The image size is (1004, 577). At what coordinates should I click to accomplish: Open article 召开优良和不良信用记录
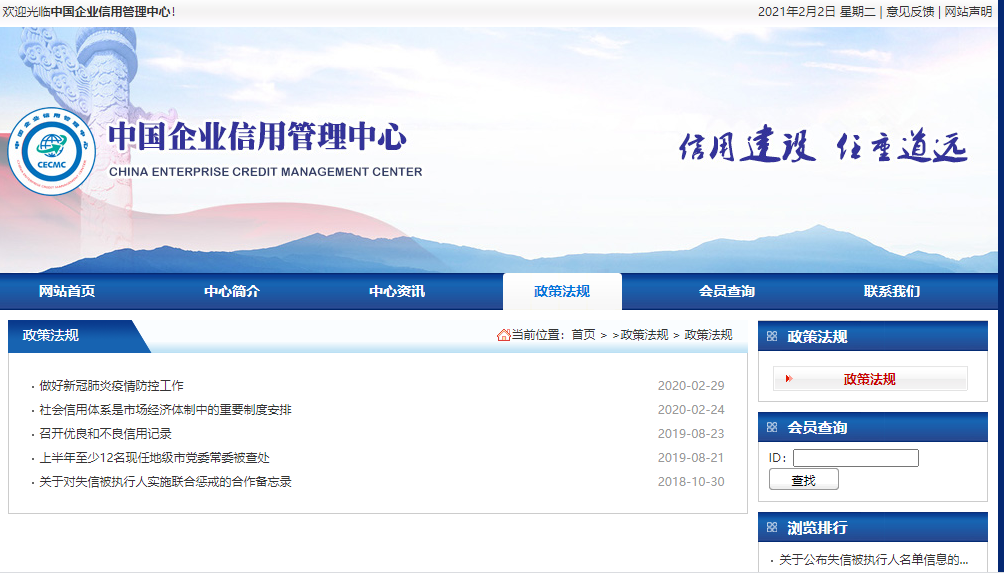pos(106,434)
